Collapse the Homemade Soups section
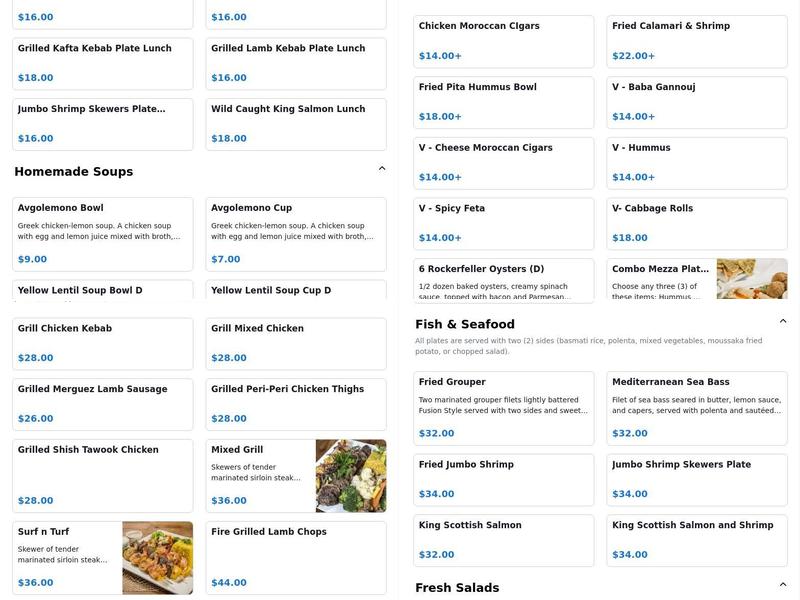Image resolution: width=800 pixels, height=600 pixels. pos(382,167)
